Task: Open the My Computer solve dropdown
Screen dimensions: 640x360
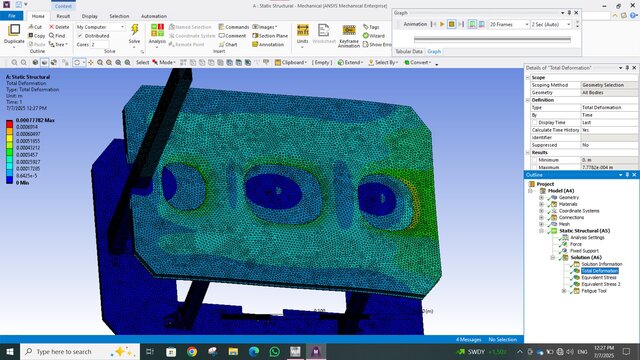Action: pos(100,27)
